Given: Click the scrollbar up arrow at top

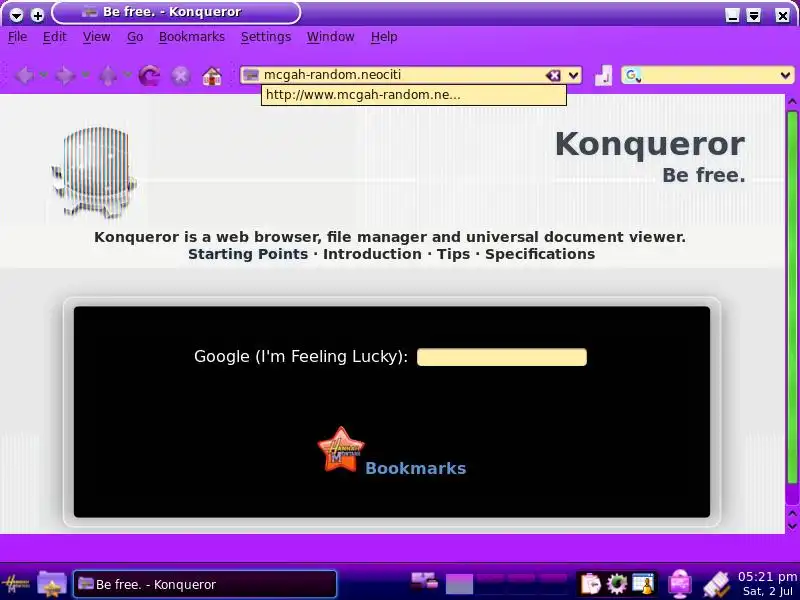Looking at the screenshot, I should pyautogui.click(x=792, y=102).
